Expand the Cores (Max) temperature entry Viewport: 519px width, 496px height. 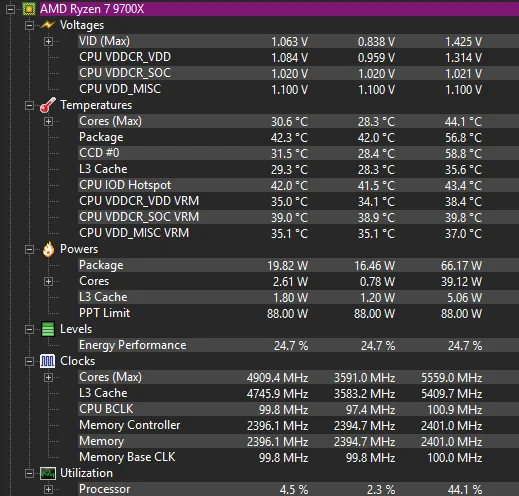tap(48, 121)
